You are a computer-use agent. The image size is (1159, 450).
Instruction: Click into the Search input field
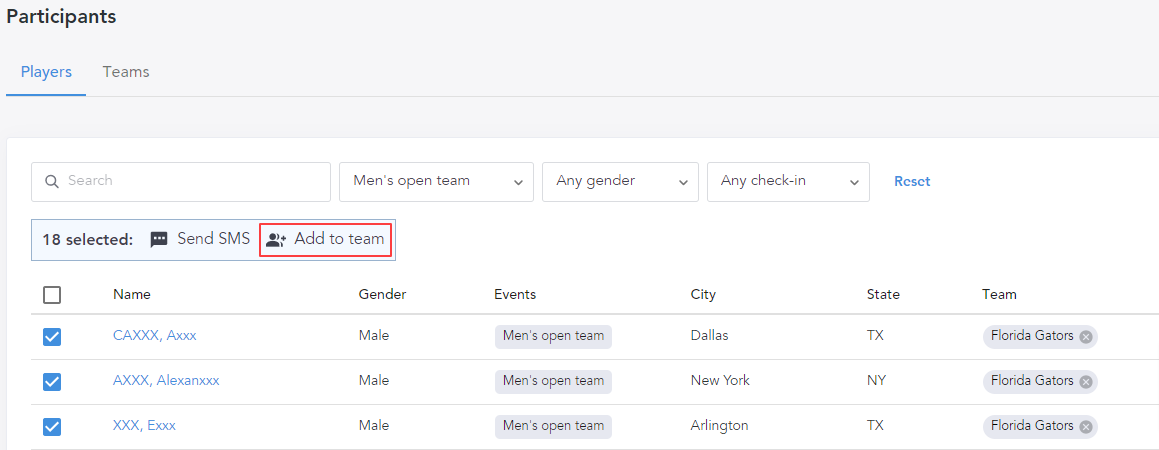[190, 182]
